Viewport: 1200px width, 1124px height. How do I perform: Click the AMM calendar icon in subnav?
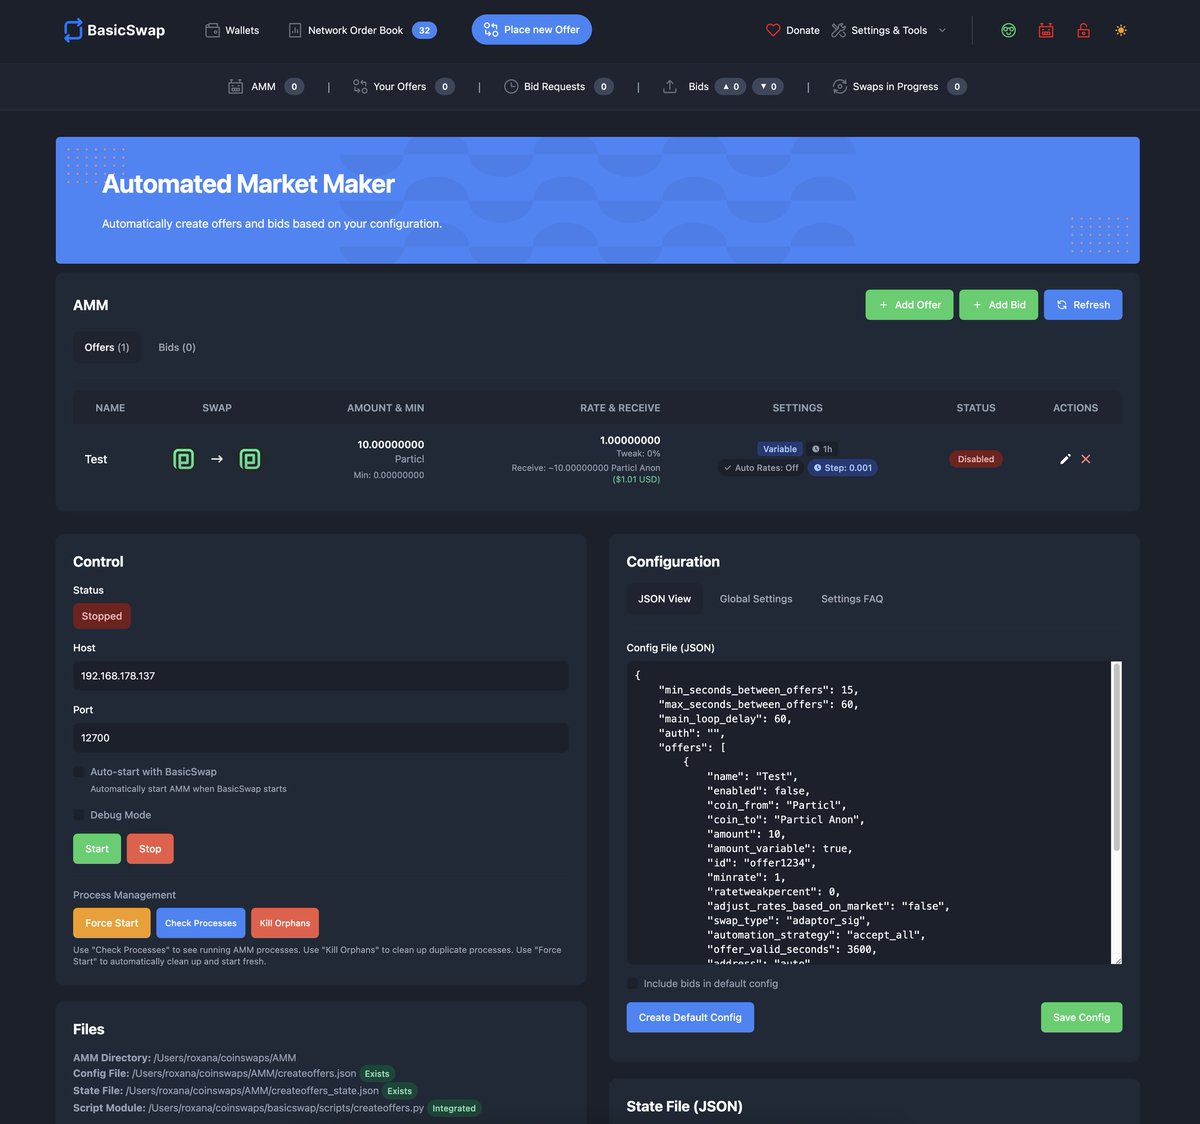point(236,87)
